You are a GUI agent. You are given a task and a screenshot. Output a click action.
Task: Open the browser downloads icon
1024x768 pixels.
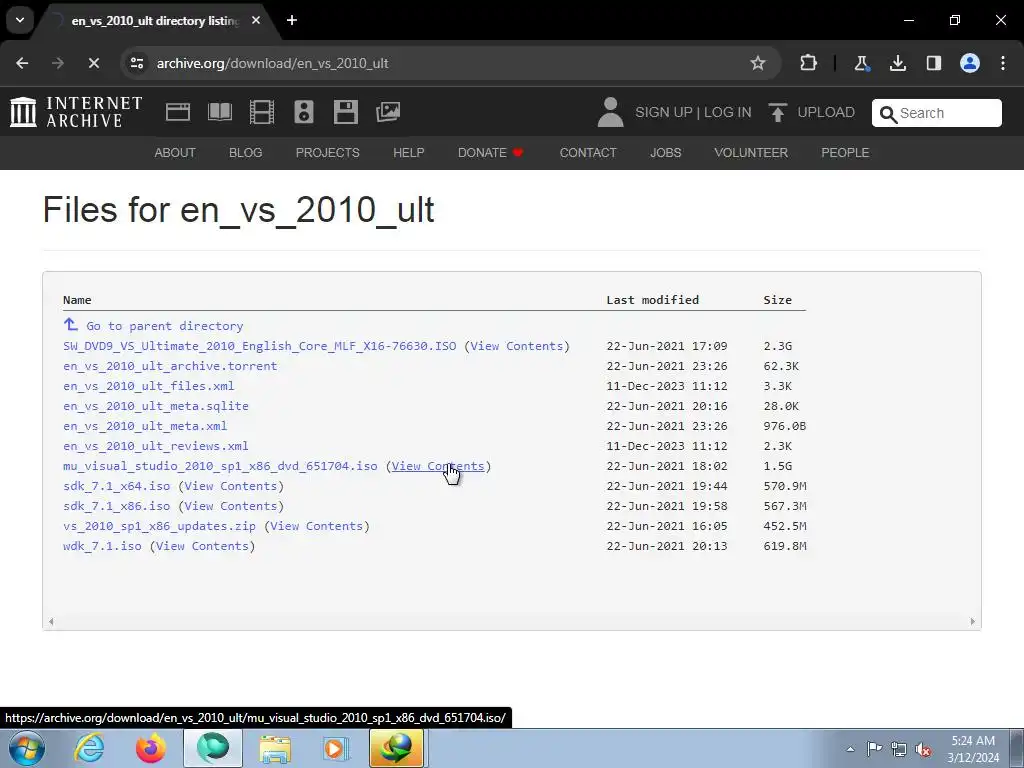tap(898, 63)
